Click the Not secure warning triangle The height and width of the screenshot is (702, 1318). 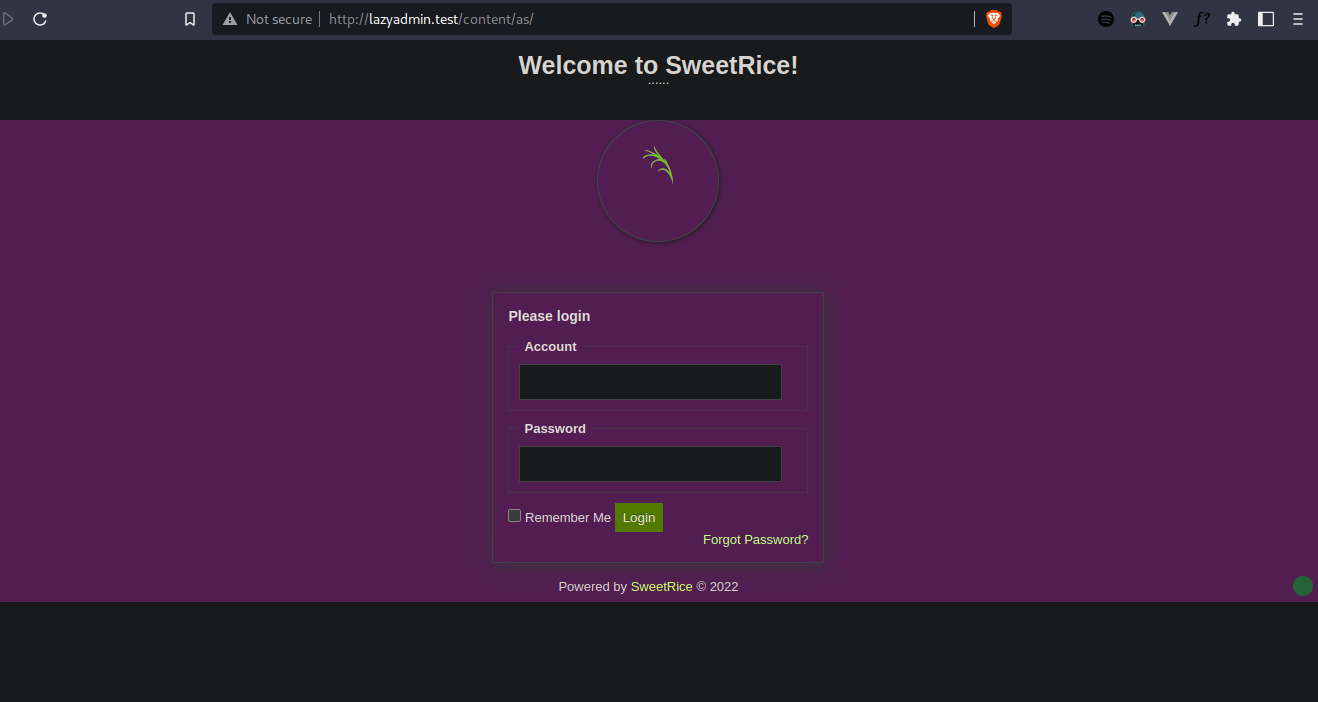(x=230, y=19)
